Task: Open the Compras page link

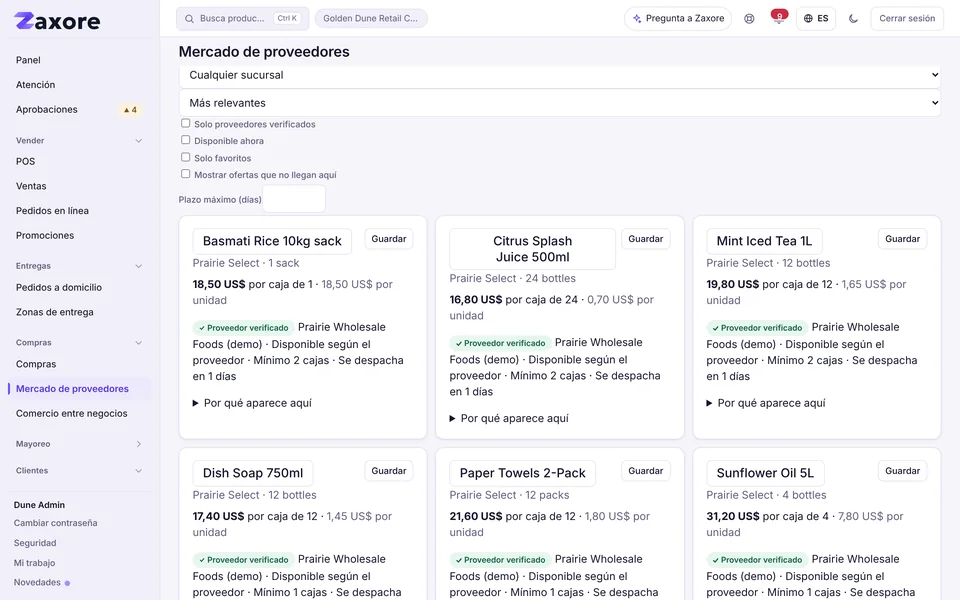Action: tap(36, 364)
